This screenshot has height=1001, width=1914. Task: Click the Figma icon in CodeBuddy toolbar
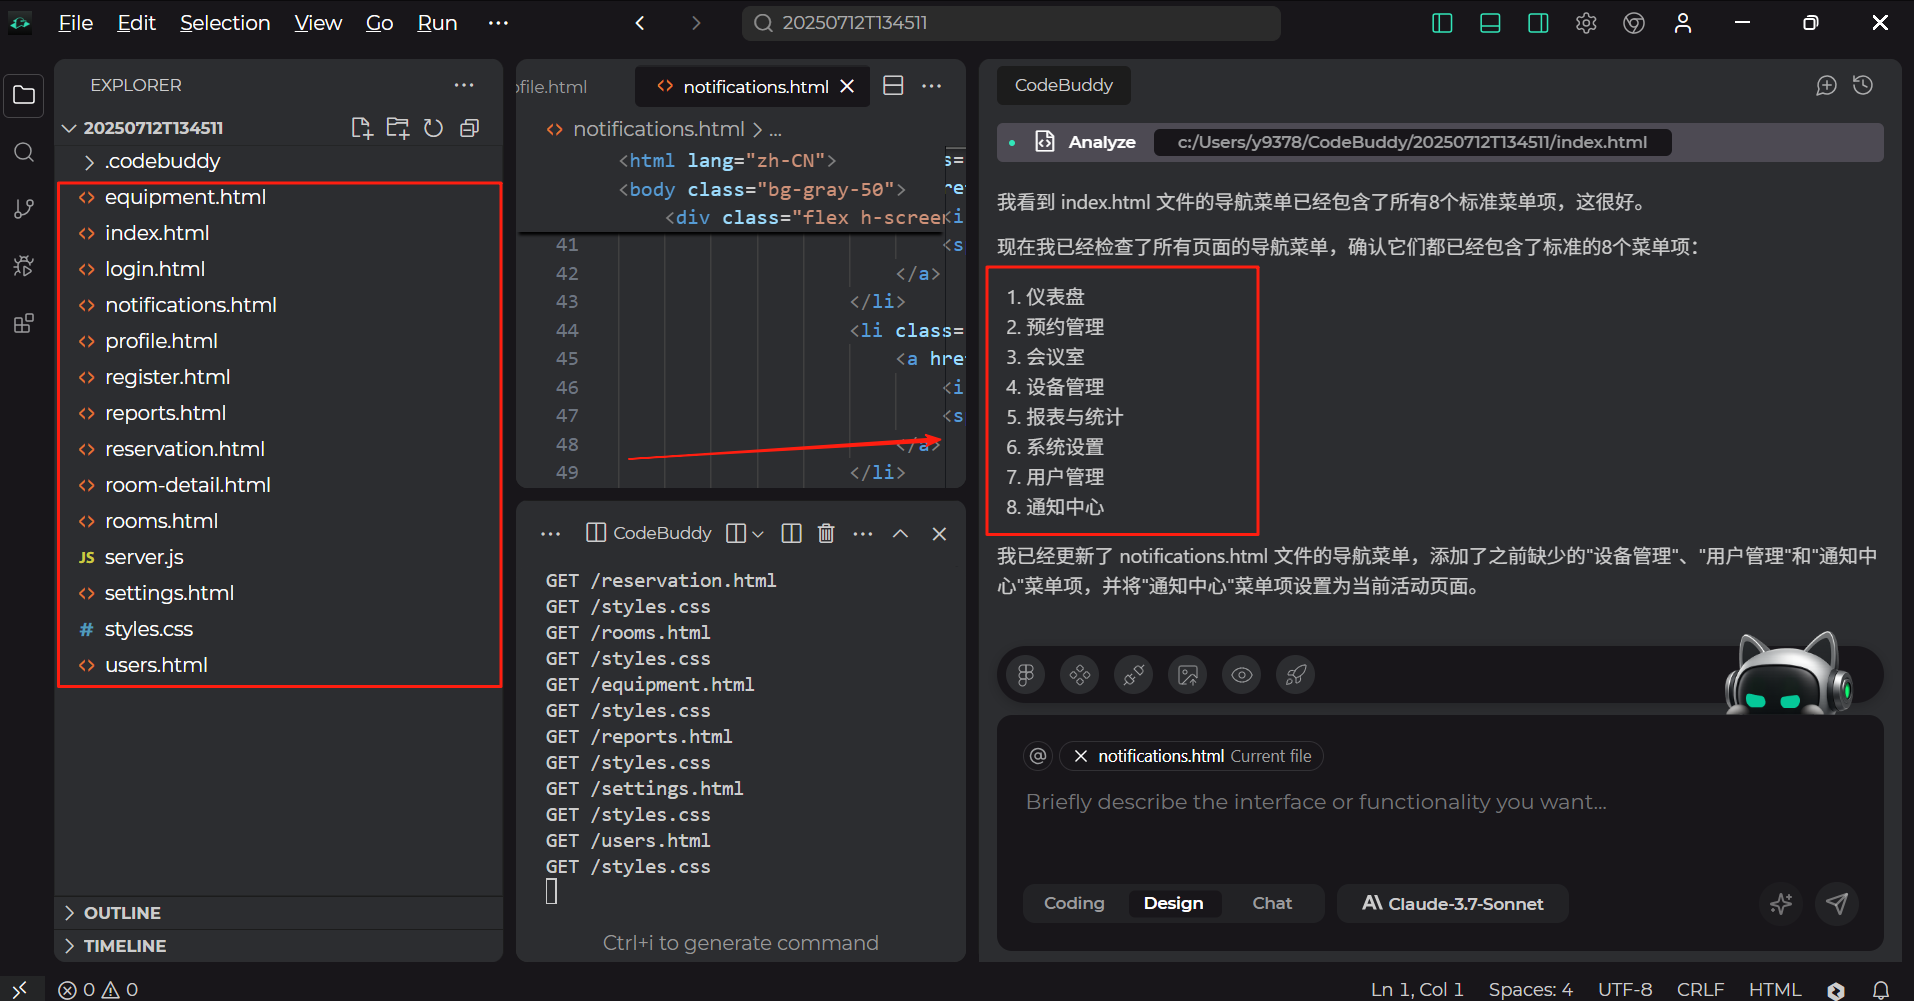(x=1026, y=675)
